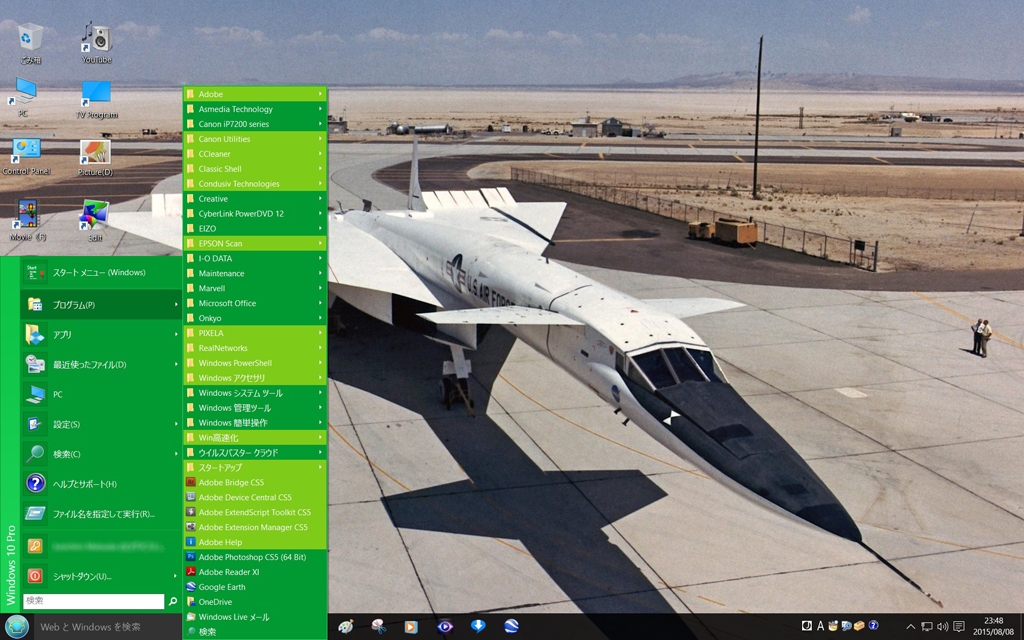Open the Picture (D) desktop shortcut
The image size is (1024, 640).
click(x=95, y=157)
